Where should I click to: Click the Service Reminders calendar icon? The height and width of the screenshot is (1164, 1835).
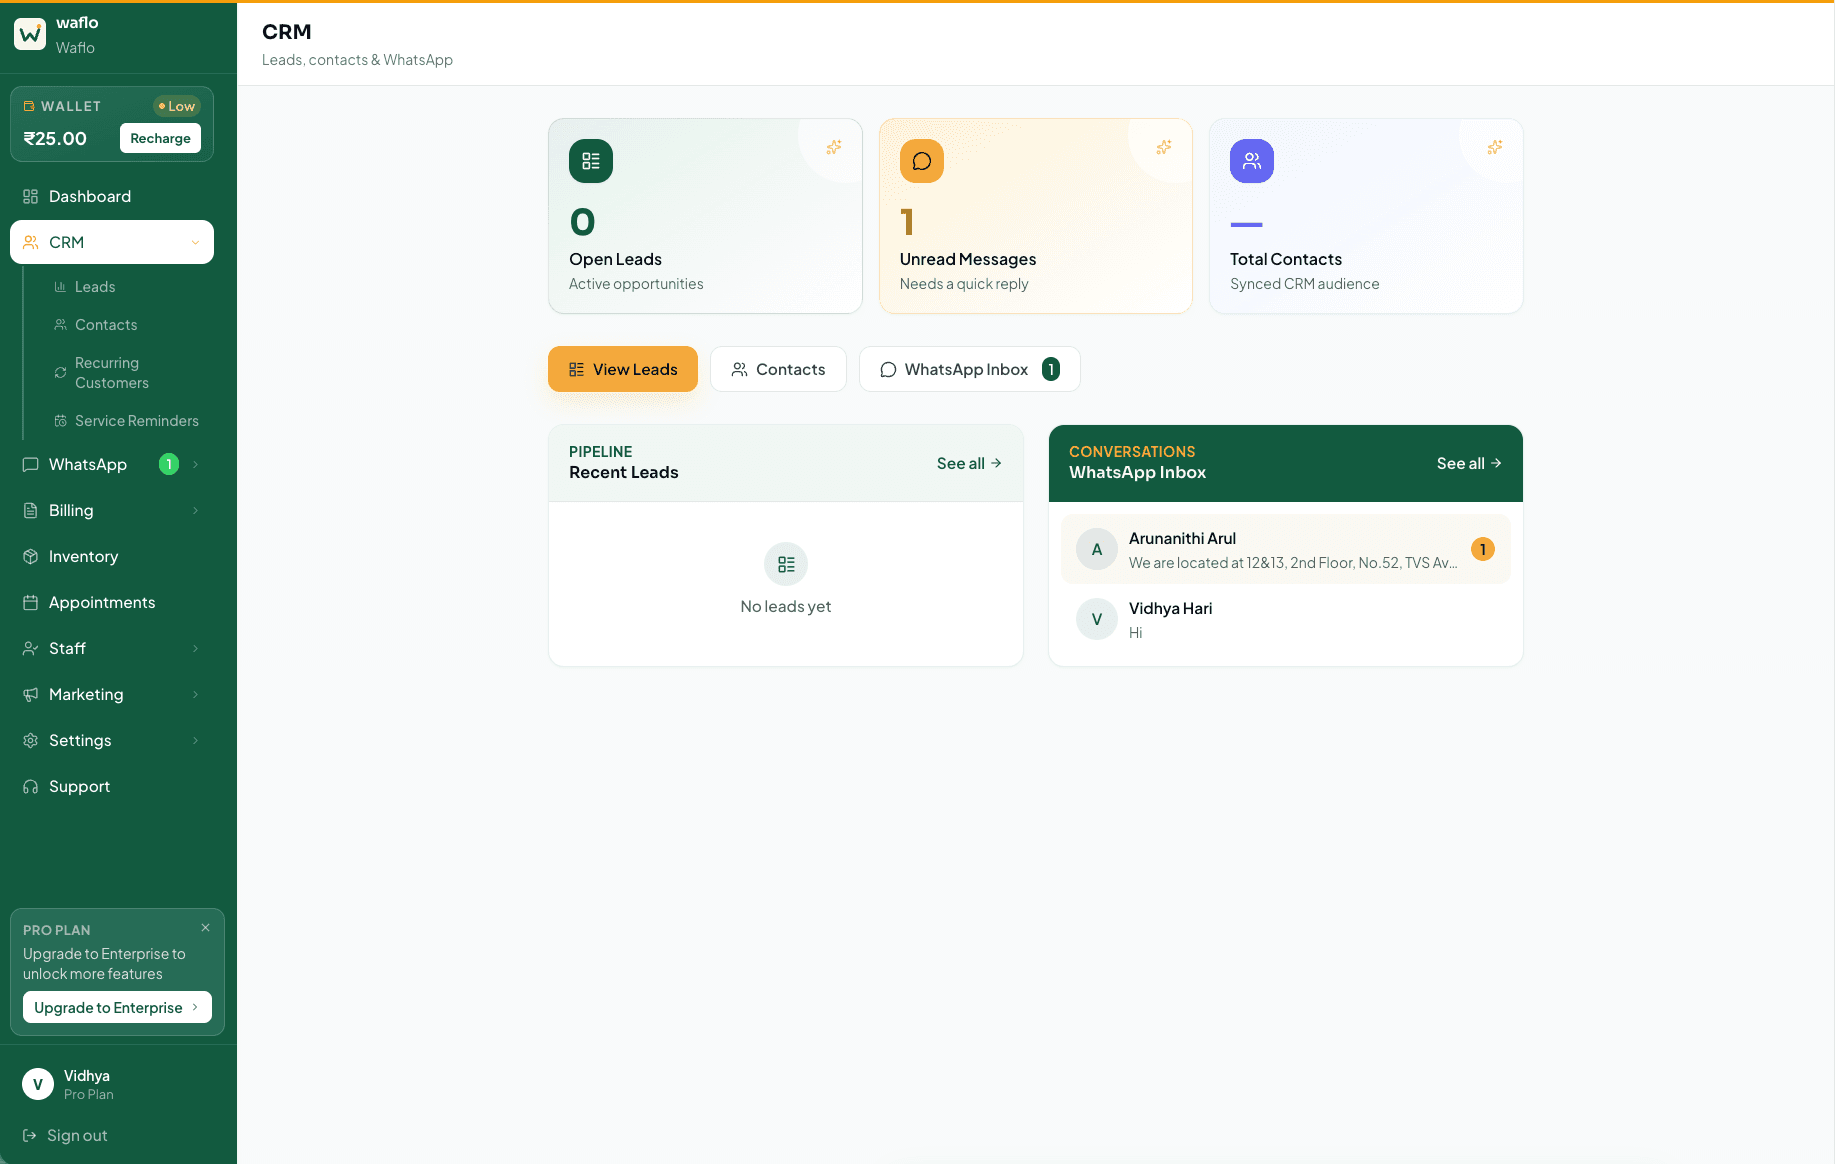tap(60, 421)
